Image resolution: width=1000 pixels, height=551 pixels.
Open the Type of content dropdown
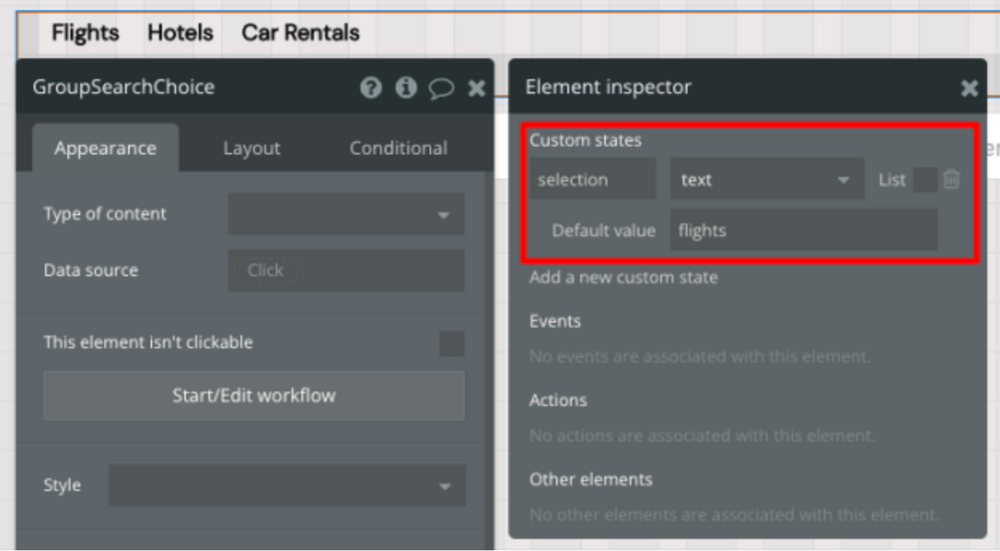(346, 214)
